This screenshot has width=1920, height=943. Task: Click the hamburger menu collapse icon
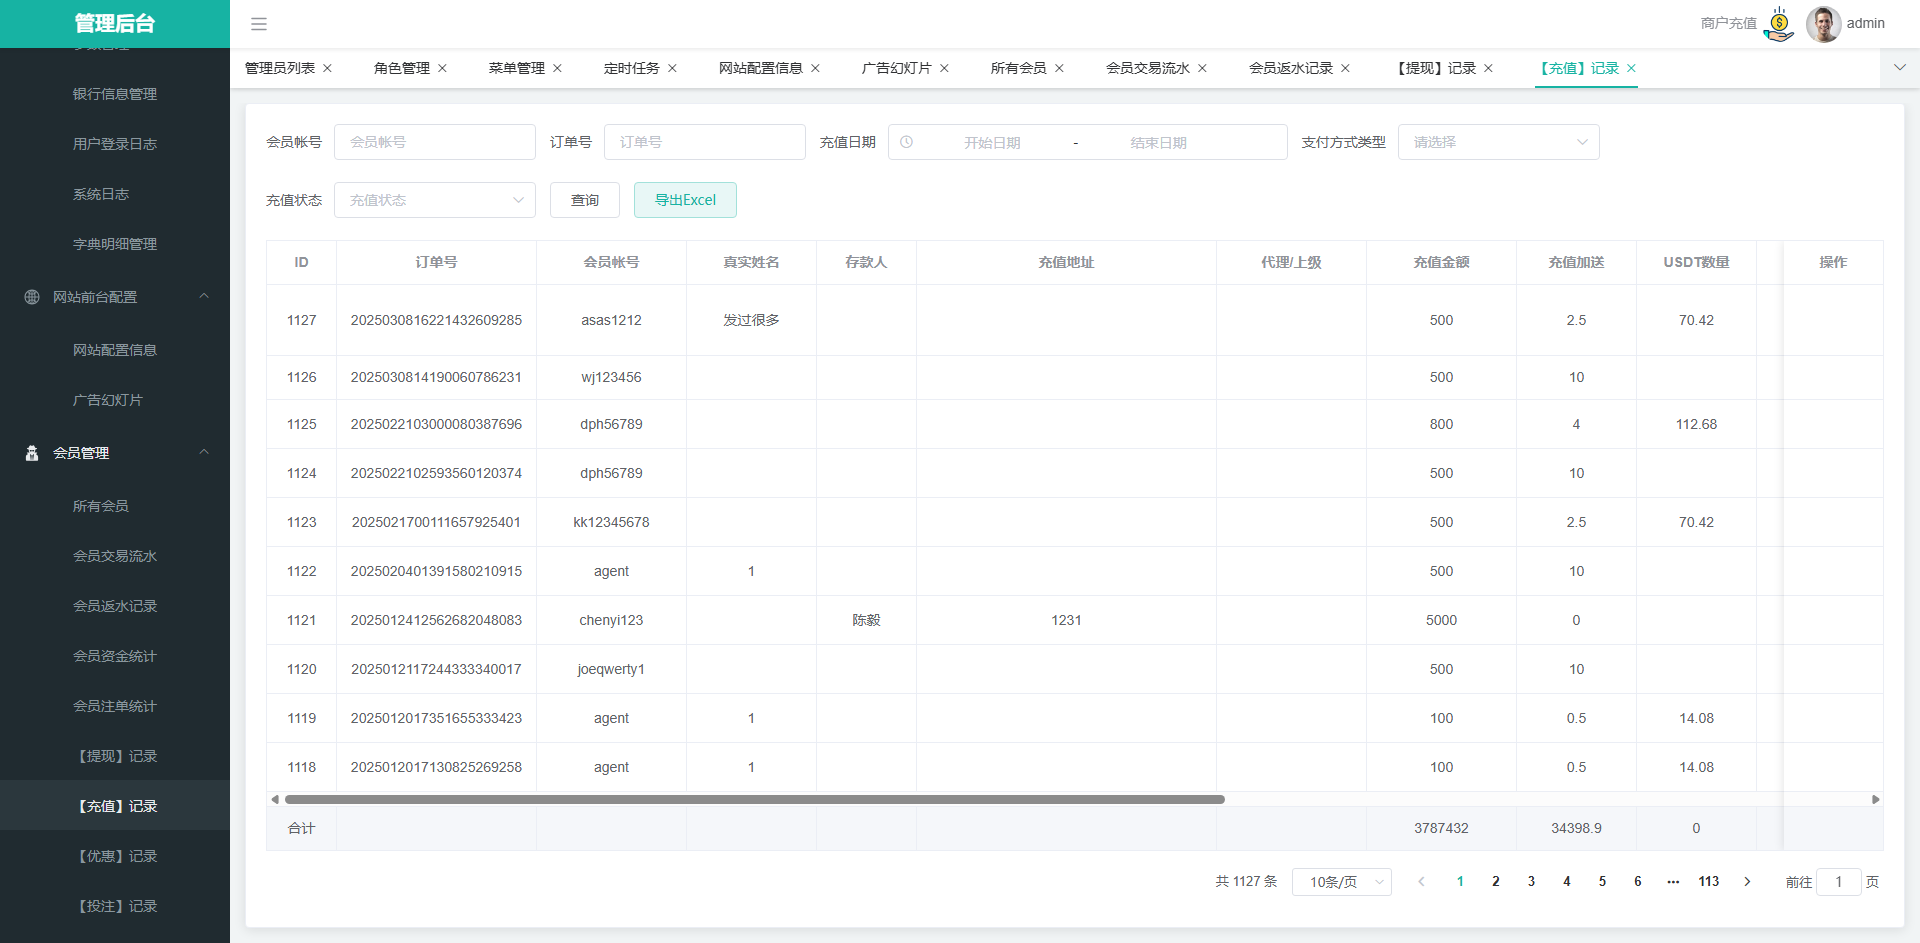259,24
